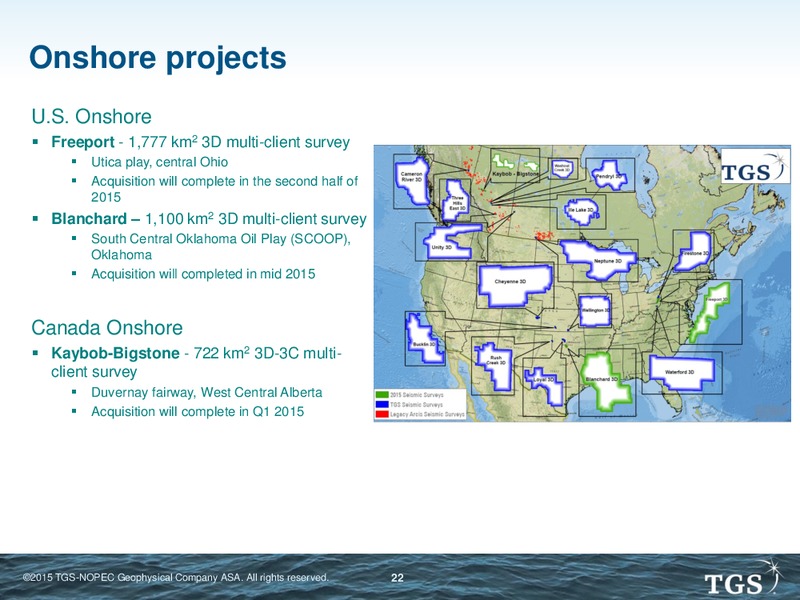Click the blue TGS Seismic Surveys legend swatch
The image size is (800, 600).
tap(382, 404)
